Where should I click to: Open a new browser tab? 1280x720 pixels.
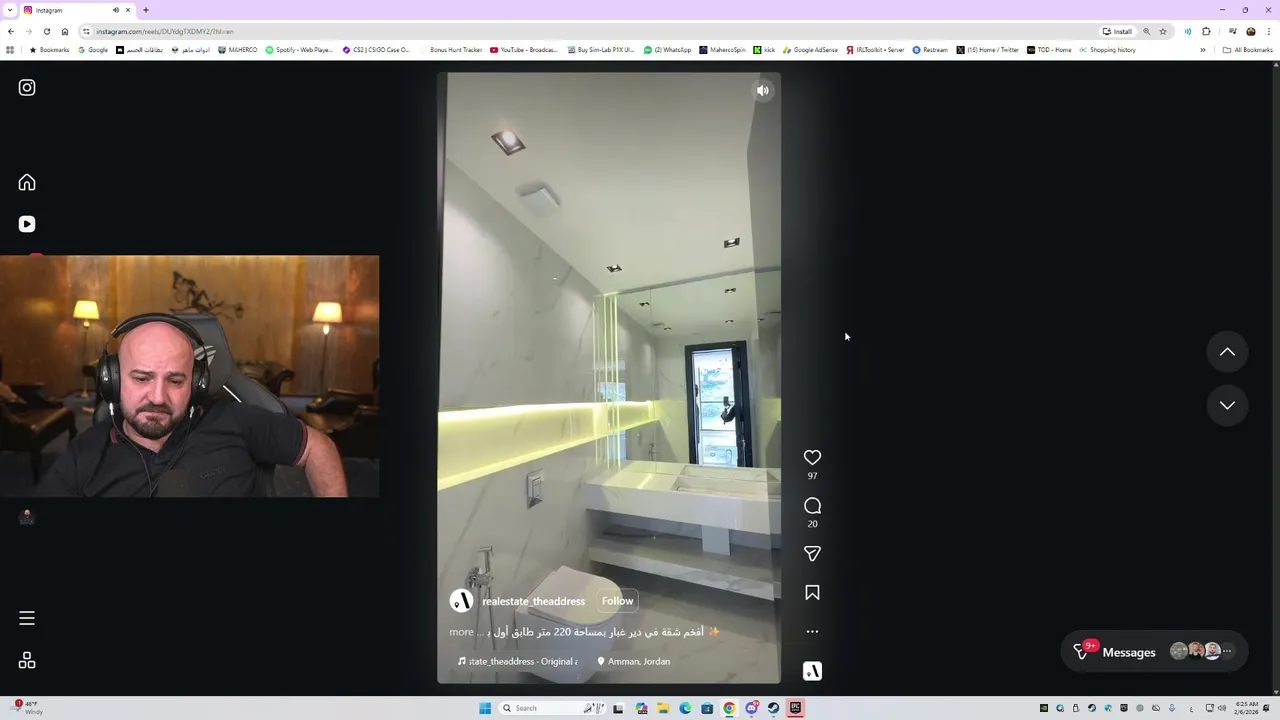point(145,10)
